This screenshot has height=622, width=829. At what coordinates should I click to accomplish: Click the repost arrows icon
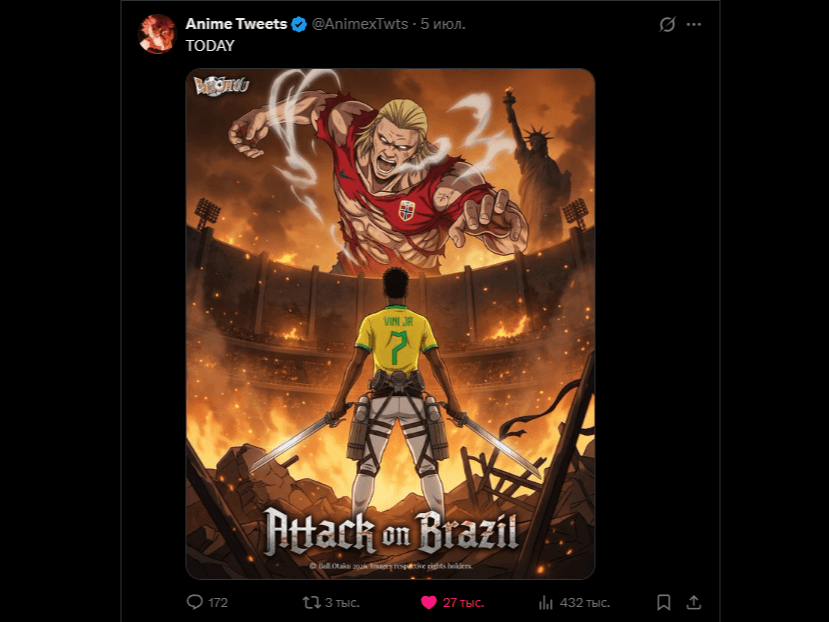(311, 602)
